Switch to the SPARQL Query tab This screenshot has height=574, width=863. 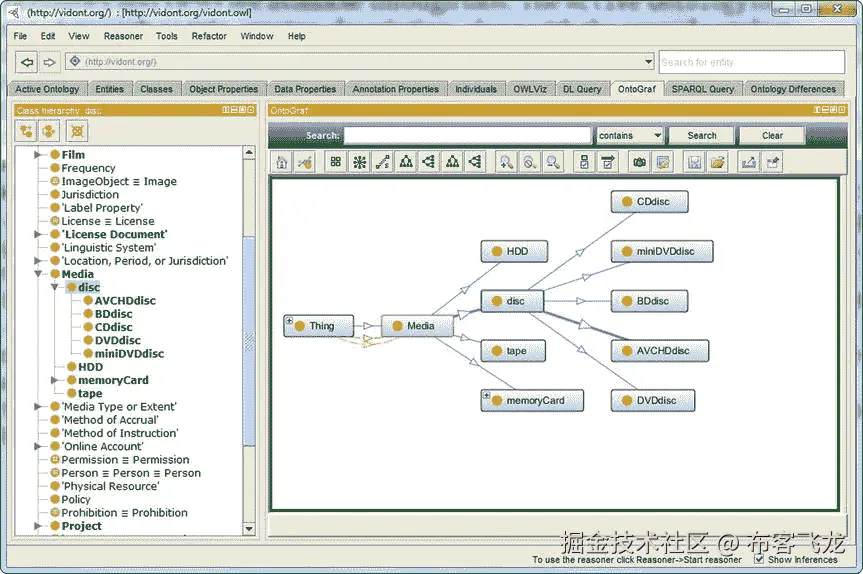pyautogui.click(x=703, y=89)
